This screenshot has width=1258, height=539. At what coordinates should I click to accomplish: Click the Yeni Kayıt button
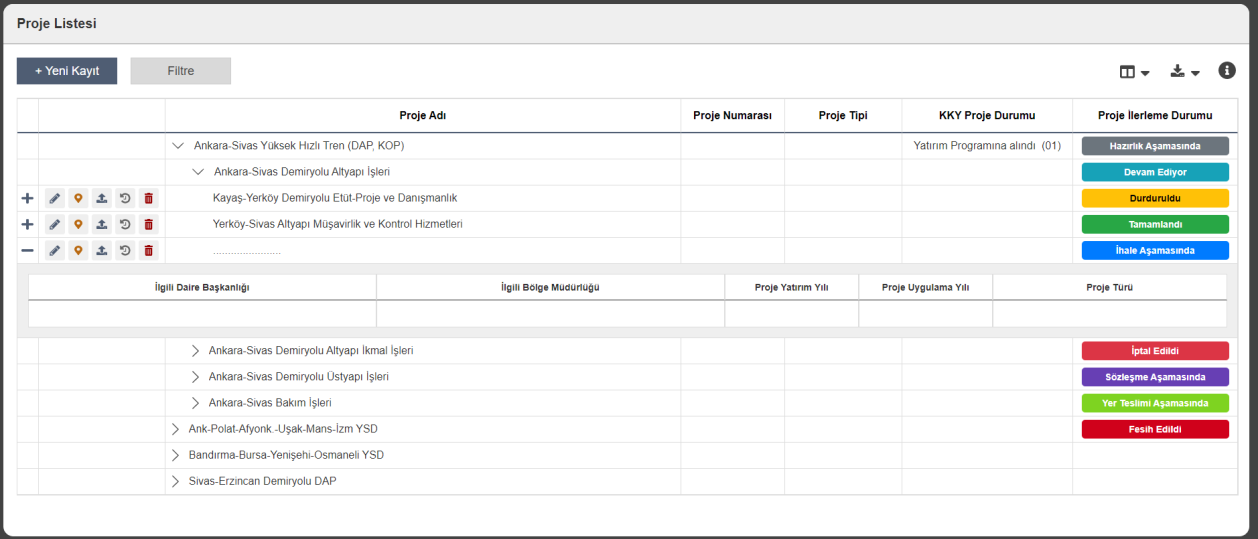pyautogui.click(x=67, y=71)
